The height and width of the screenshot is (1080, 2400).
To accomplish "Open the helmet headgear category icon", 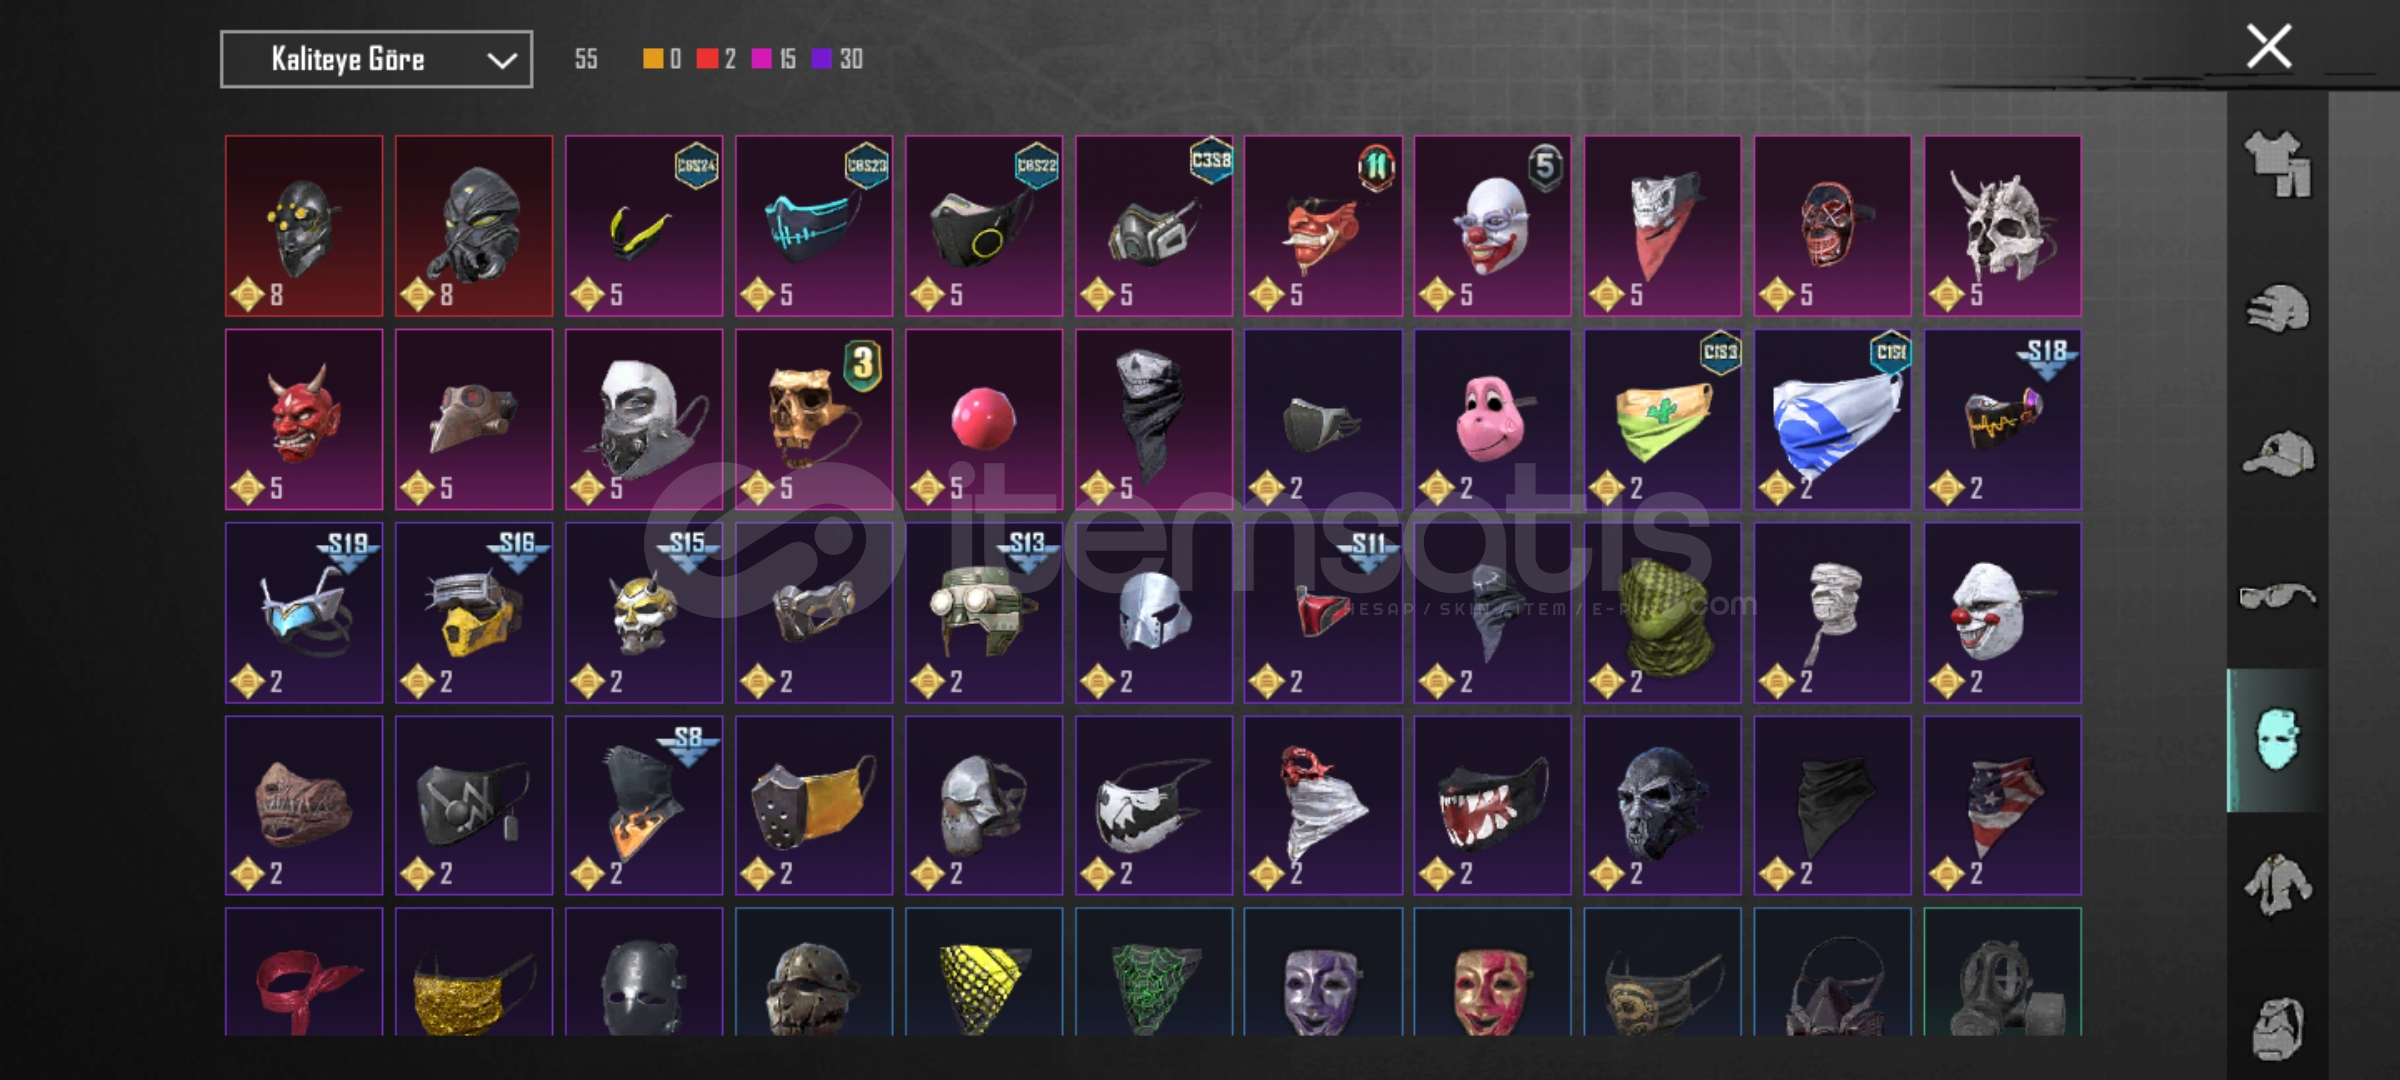I will [2277, 309].
